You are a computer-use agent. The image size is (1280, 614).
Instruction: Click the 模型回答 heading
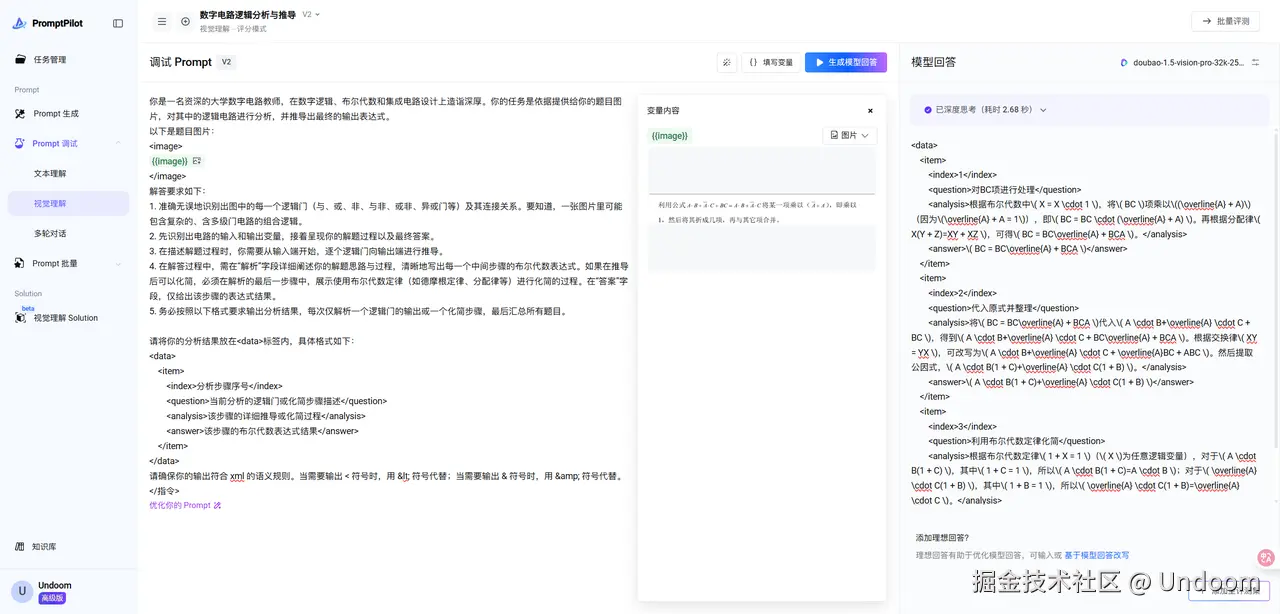coord(933,62)
